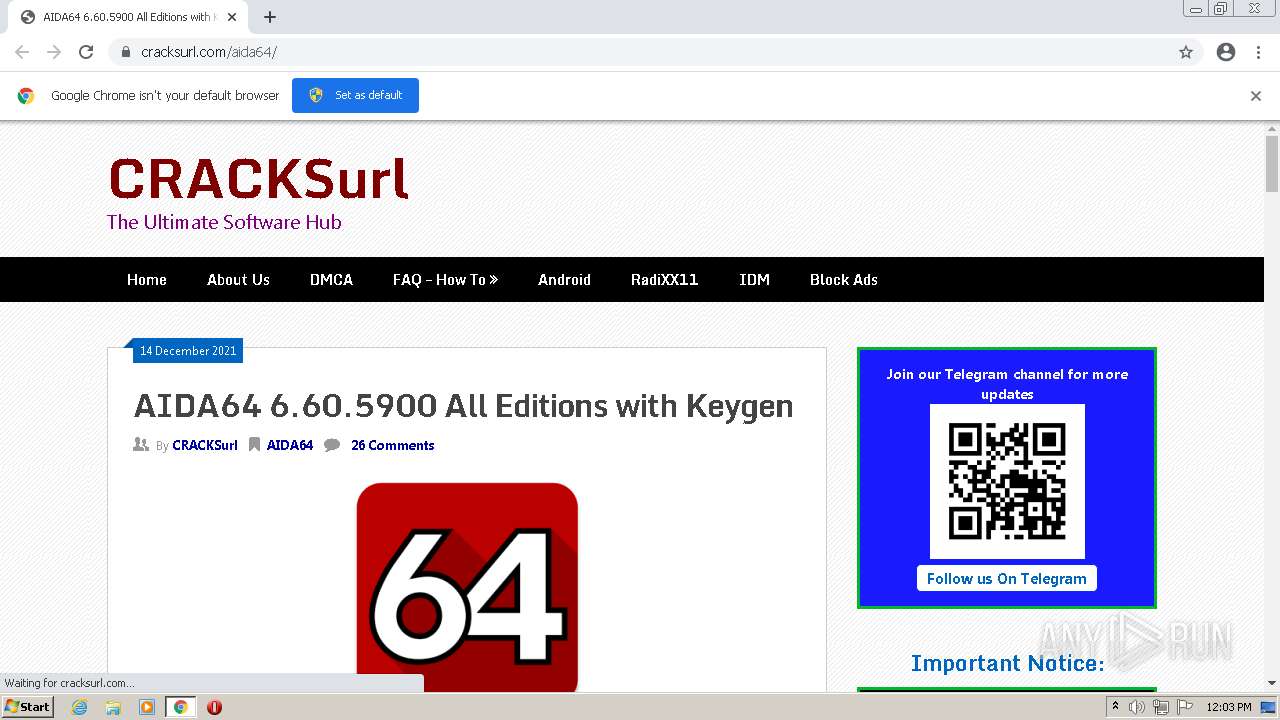Click the CRACKSurl site logo title
This screenshot has height=720, width=1280.
(x=258, y=179)
